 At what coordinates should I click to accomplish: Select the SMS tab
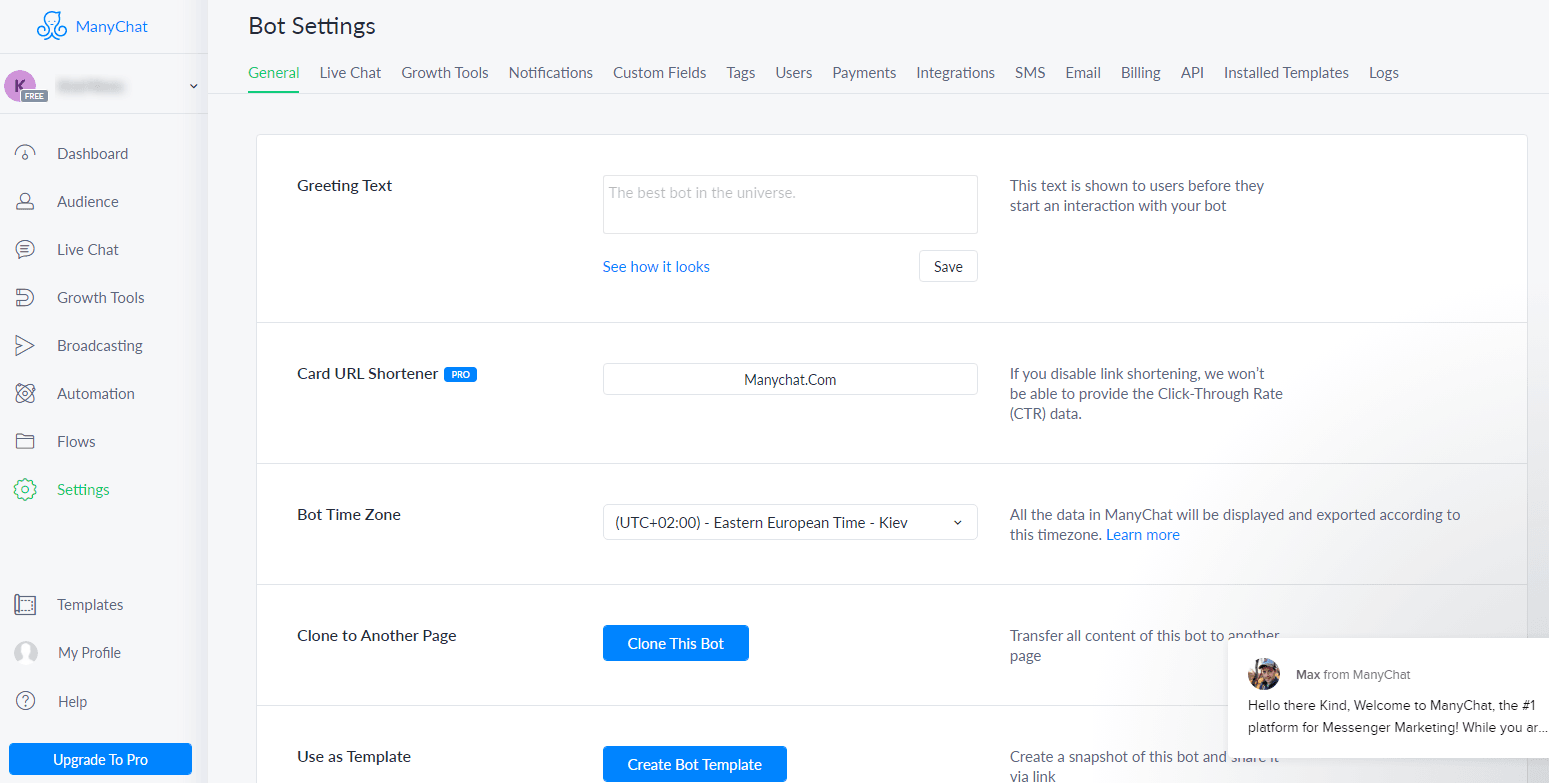pyautogui.click(x=1030, y=73)
